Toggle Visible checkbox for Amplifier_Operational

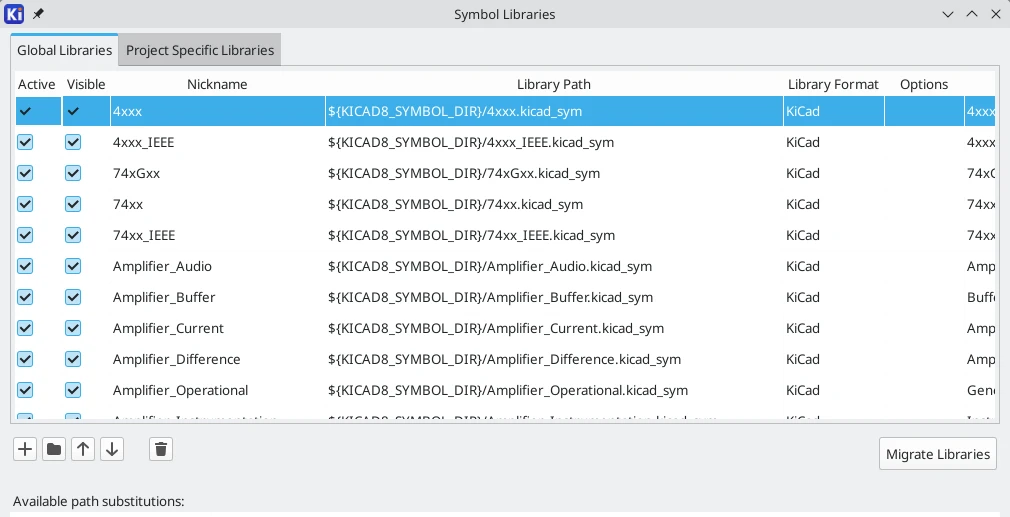pos(73,390)
